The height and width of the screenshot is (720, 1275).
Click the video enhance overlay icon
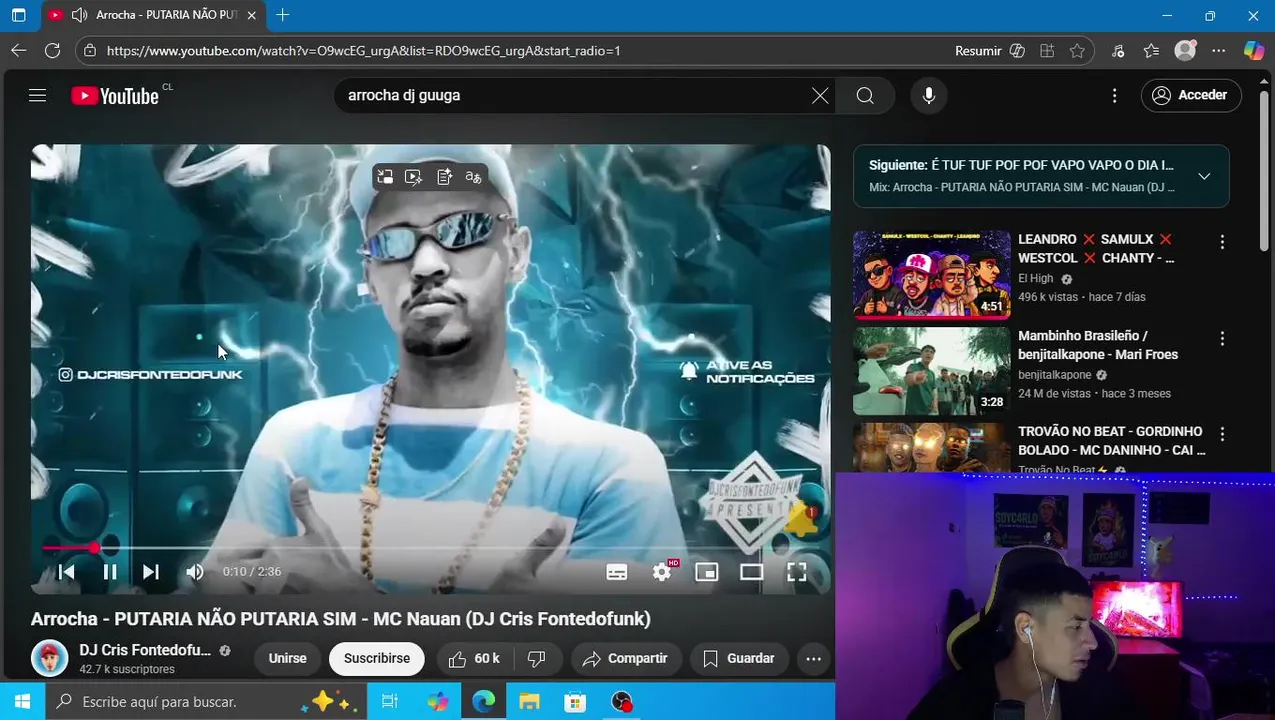pos(414,177)
